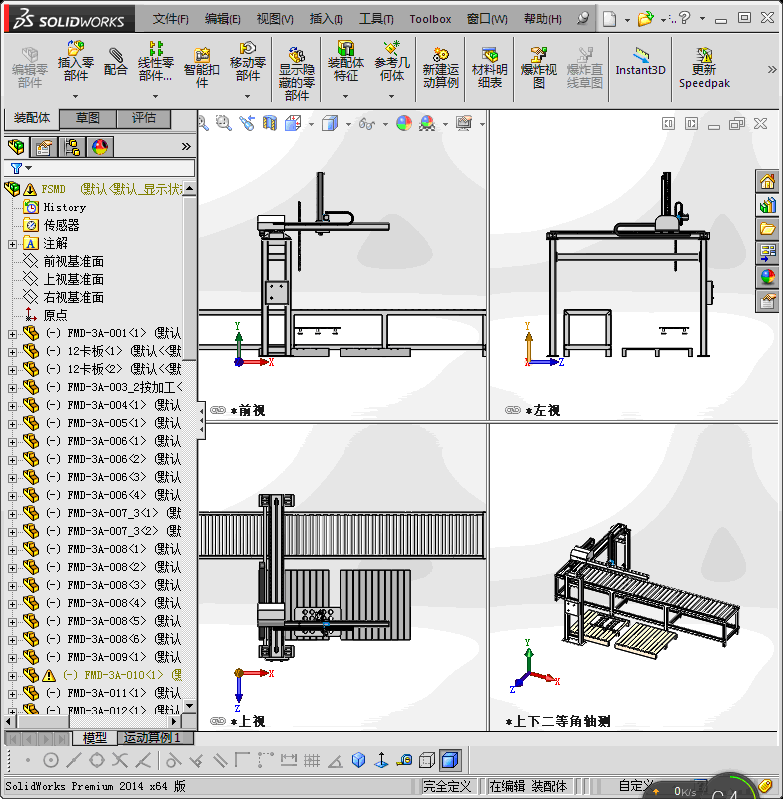Expand the manager tabs overflow chevron
The image size is (783, 799).
coord(186,147)
